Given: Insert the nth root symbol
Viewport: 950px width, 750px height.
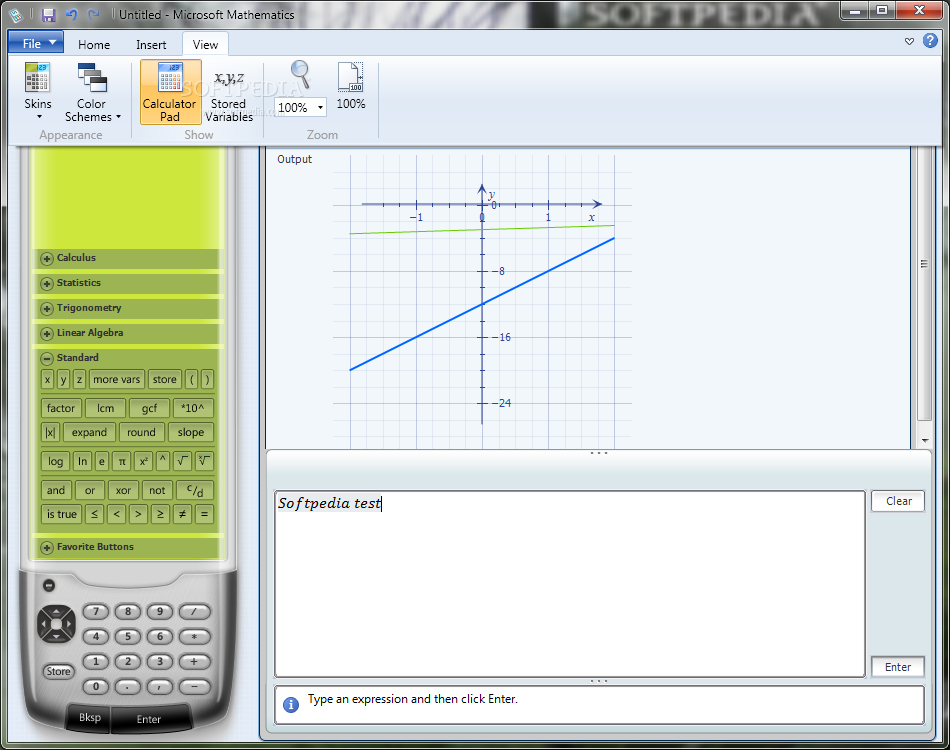Looking at the screenshot, I should click(x=204, y=462).
